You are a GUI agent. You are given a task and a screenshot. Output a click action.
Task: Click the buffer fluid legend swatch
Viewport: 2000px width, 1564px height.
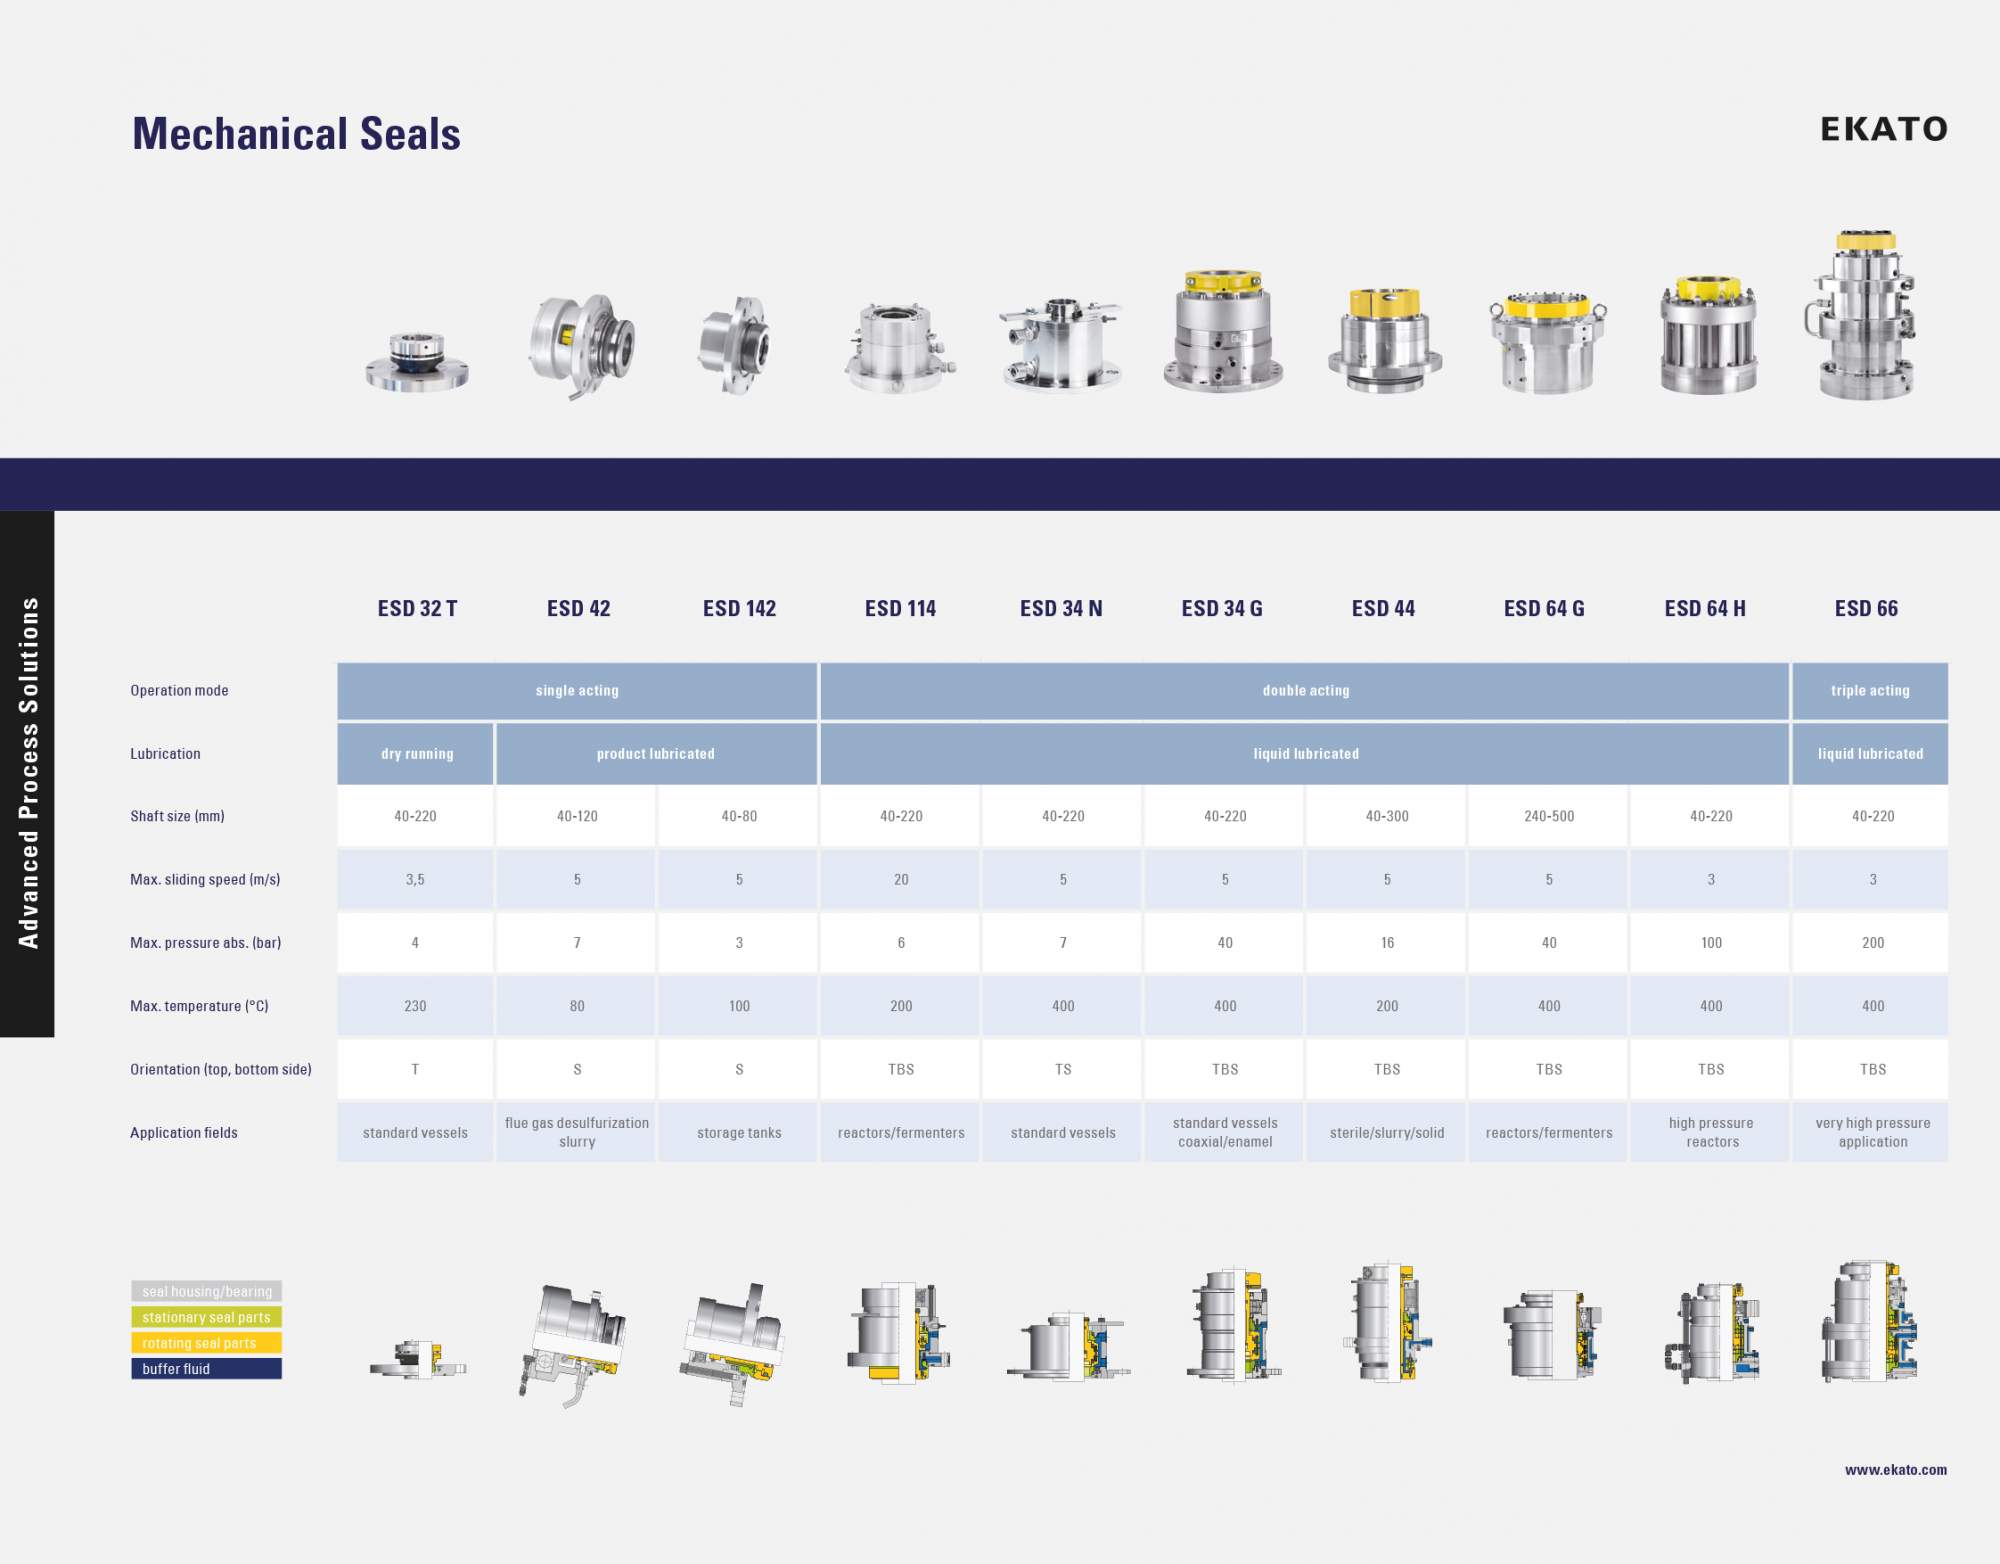(x=206, y=1368)
